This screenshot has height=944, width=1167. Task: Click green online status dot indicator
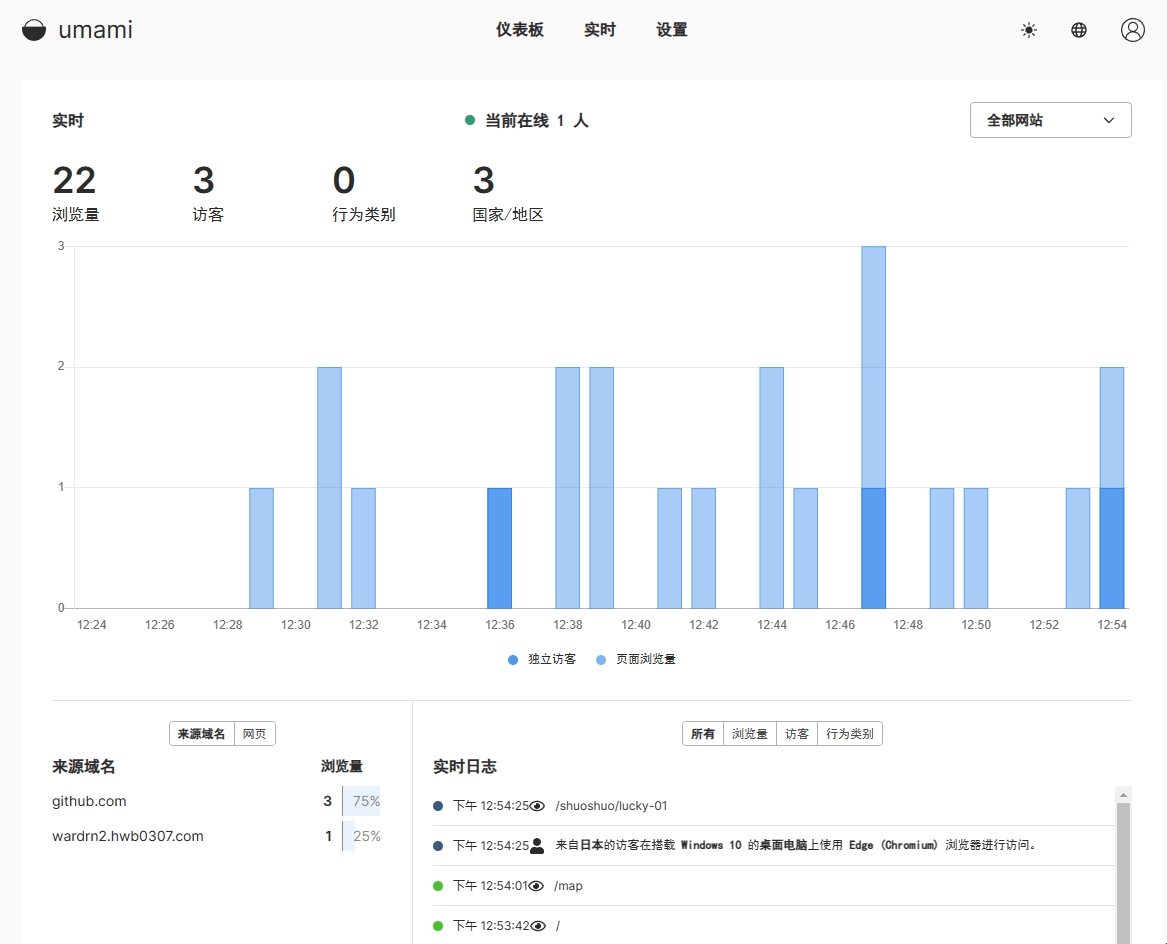470,120
